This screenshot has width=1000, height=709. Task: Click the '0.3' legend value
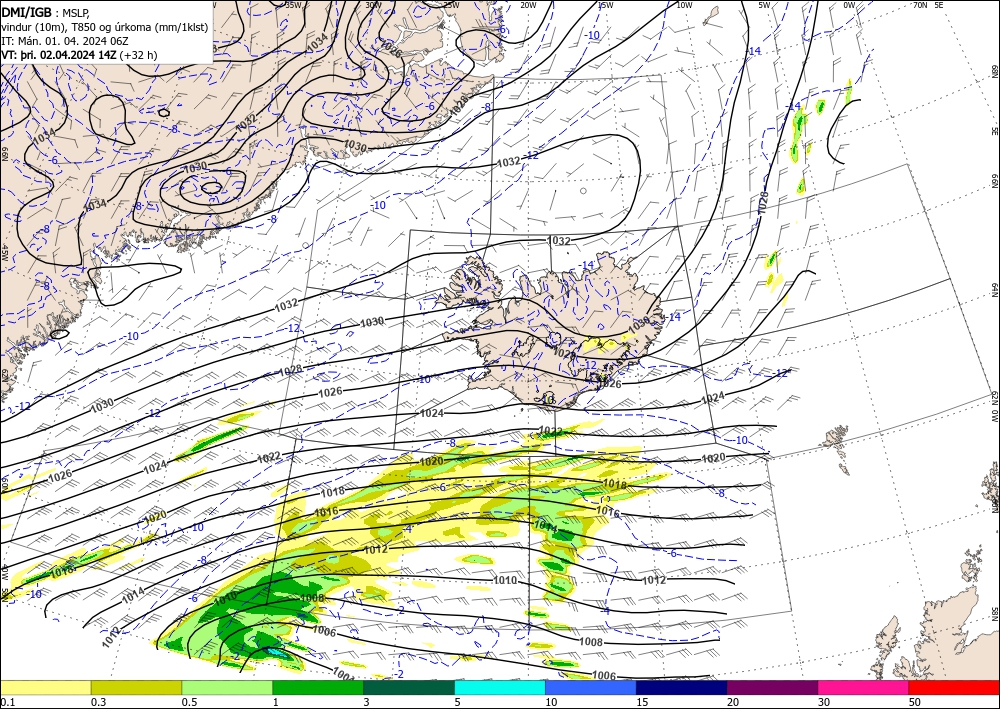click(x=98, y=702)
